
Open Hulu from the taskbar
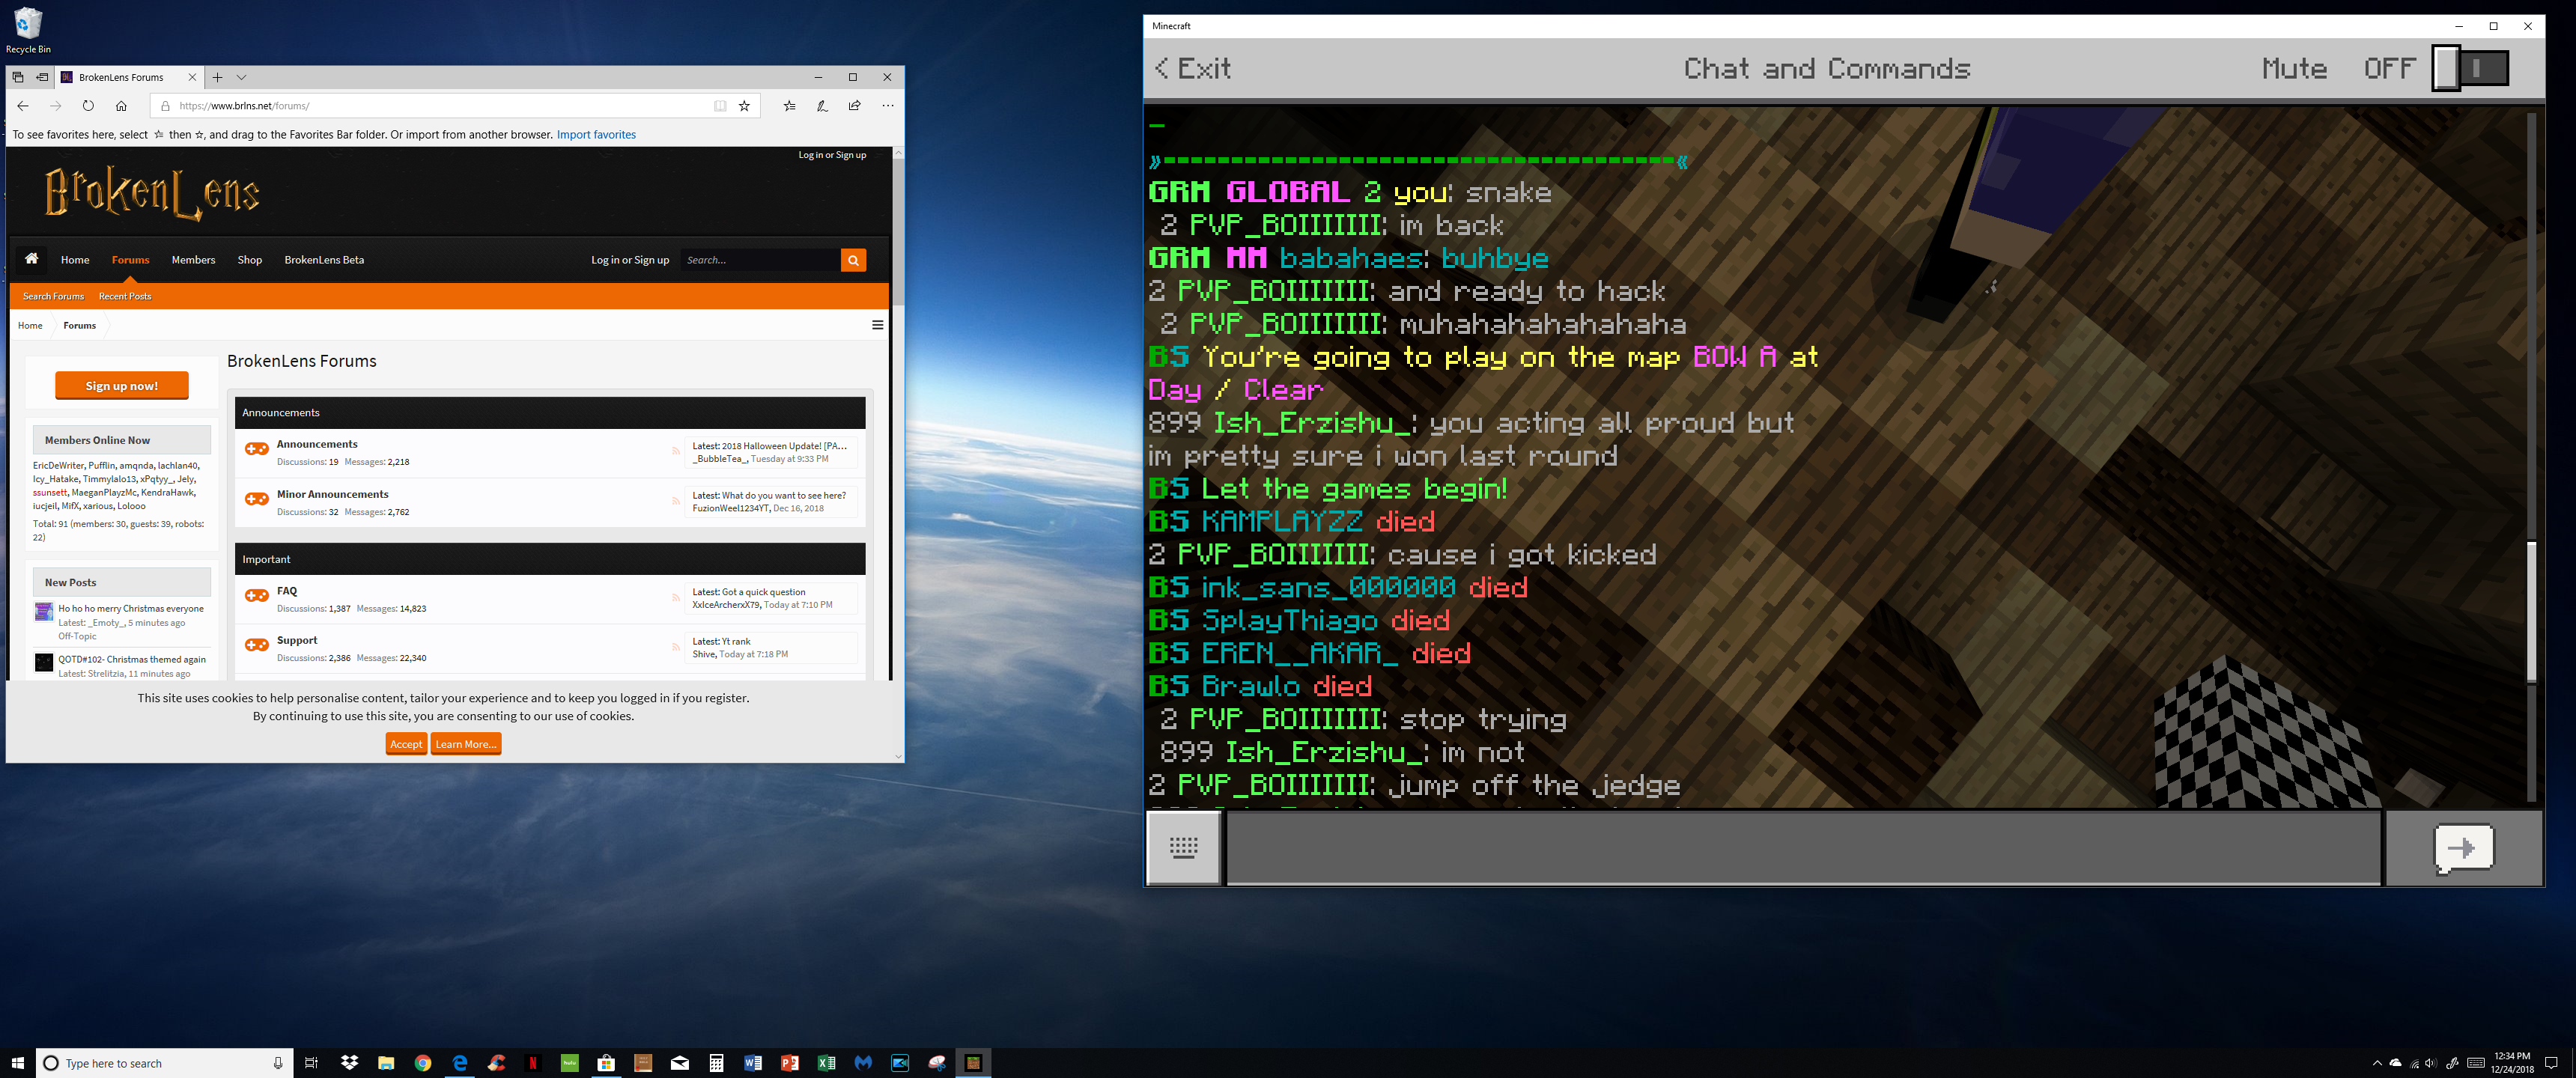570,1063
